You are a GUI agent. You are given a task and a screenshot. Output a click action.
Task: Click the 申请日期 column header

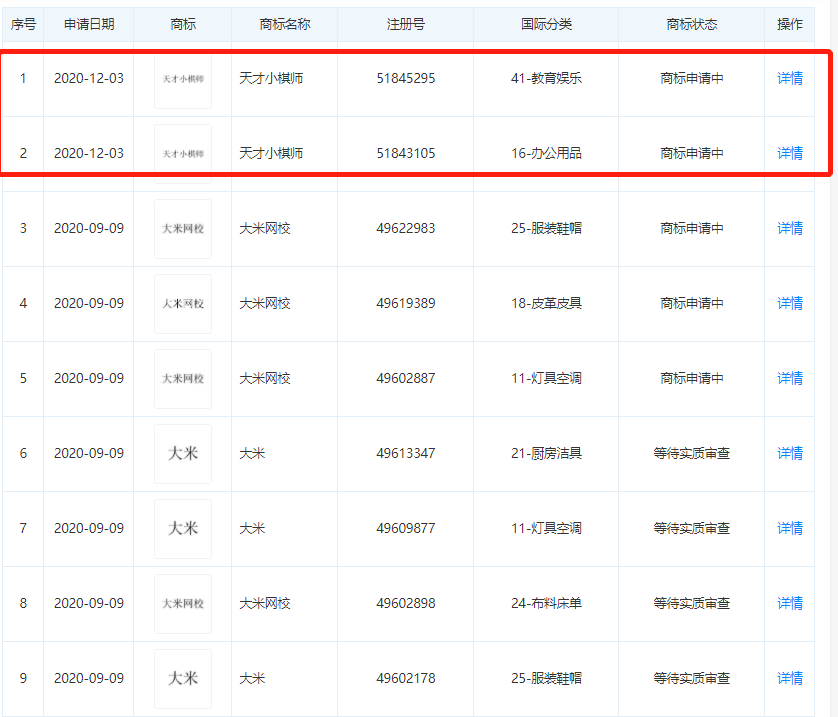tap(89, 24)
